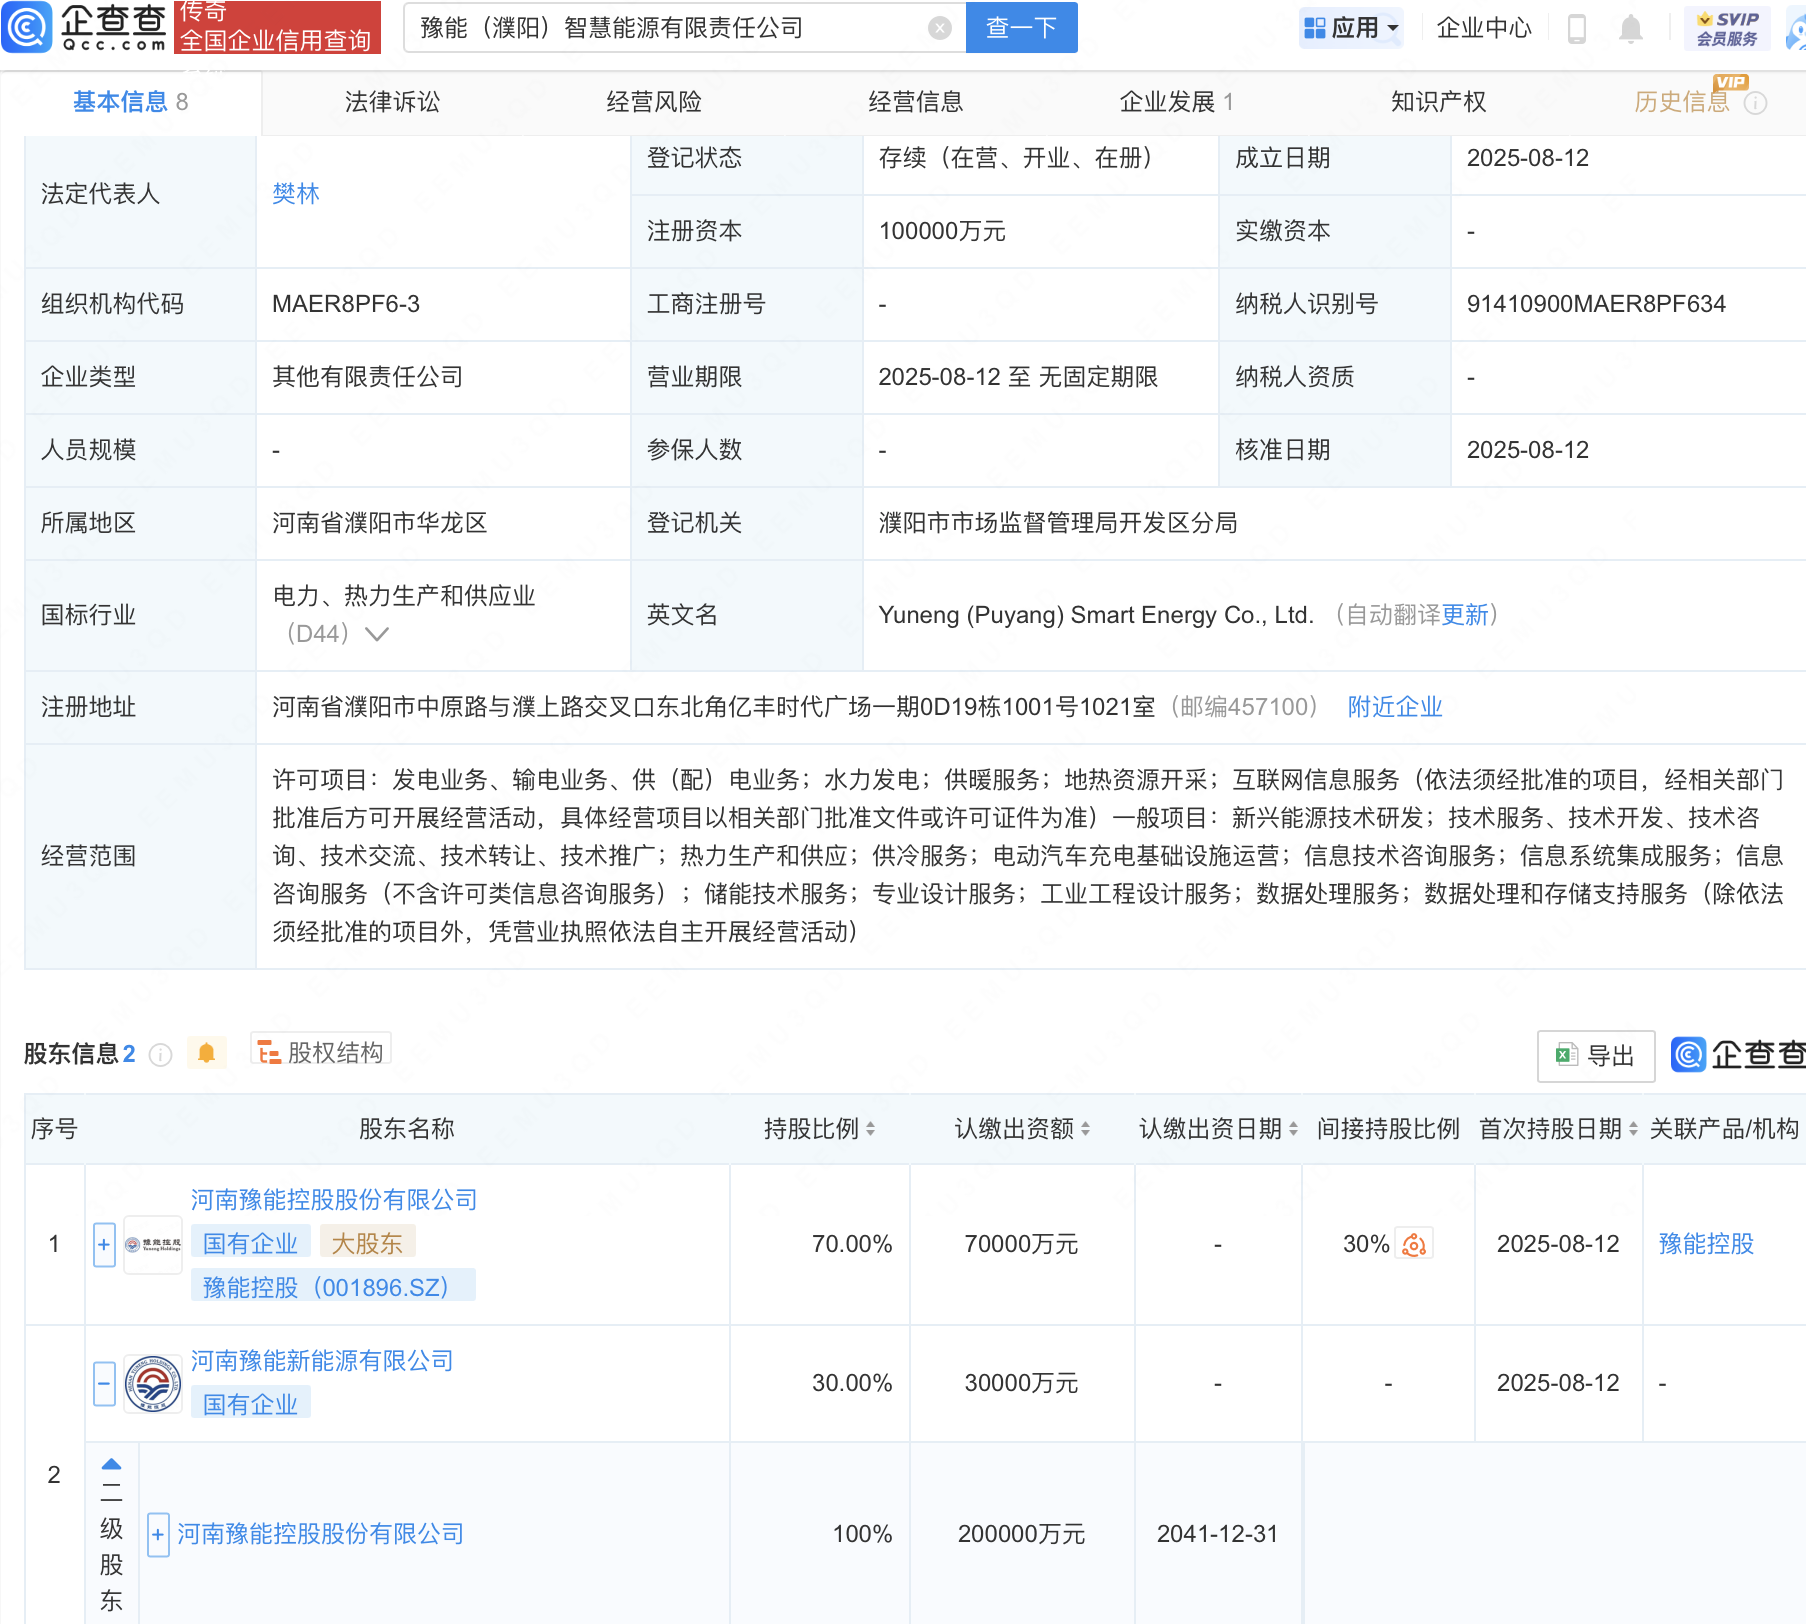1806x1624 pixels.
Task: Expand second-level shareholder 河南豫能控股 plus
Action: (x=158, y=1535)
